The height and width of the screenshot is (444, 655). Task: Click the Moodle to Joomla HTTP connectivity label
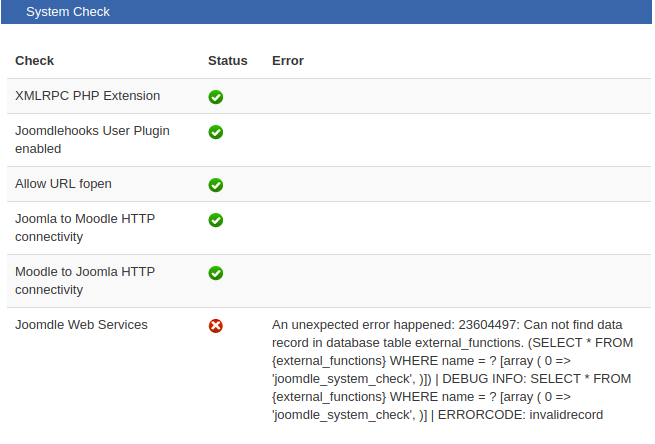(x=85, y=281)
